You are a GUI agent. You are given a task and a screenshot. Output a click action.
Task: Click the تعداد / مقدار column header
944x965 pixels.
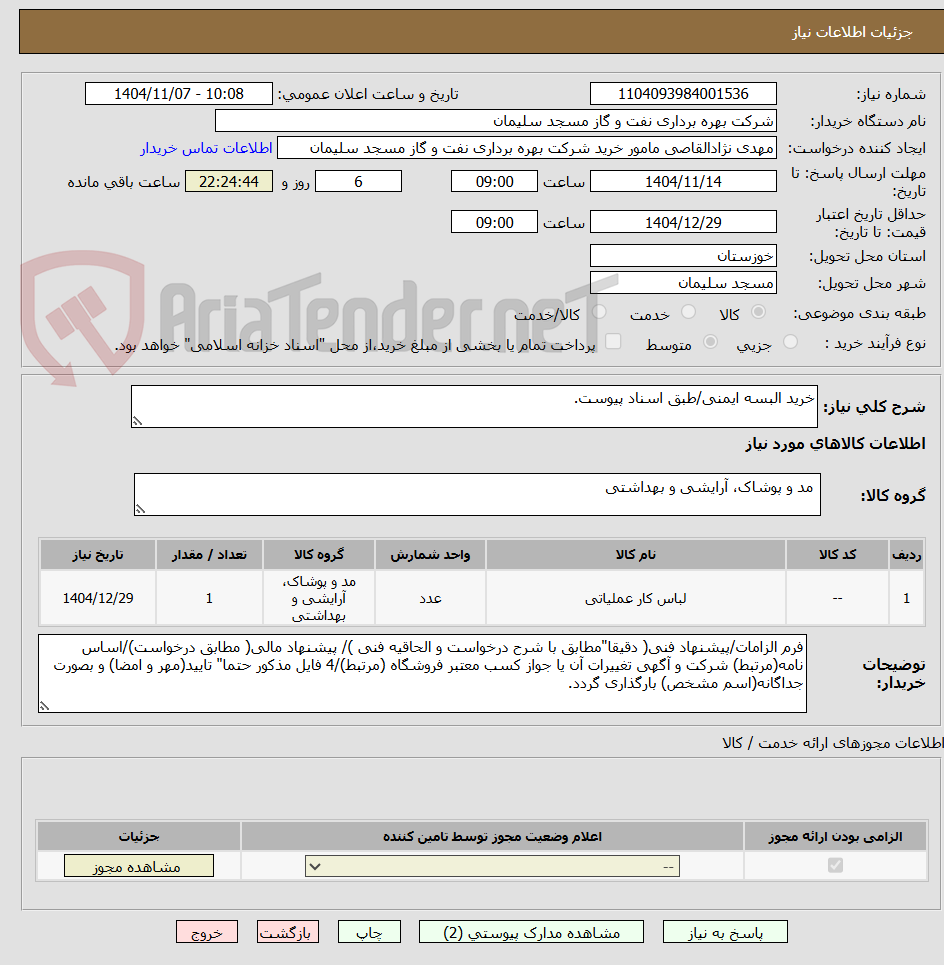coord(209,555)
